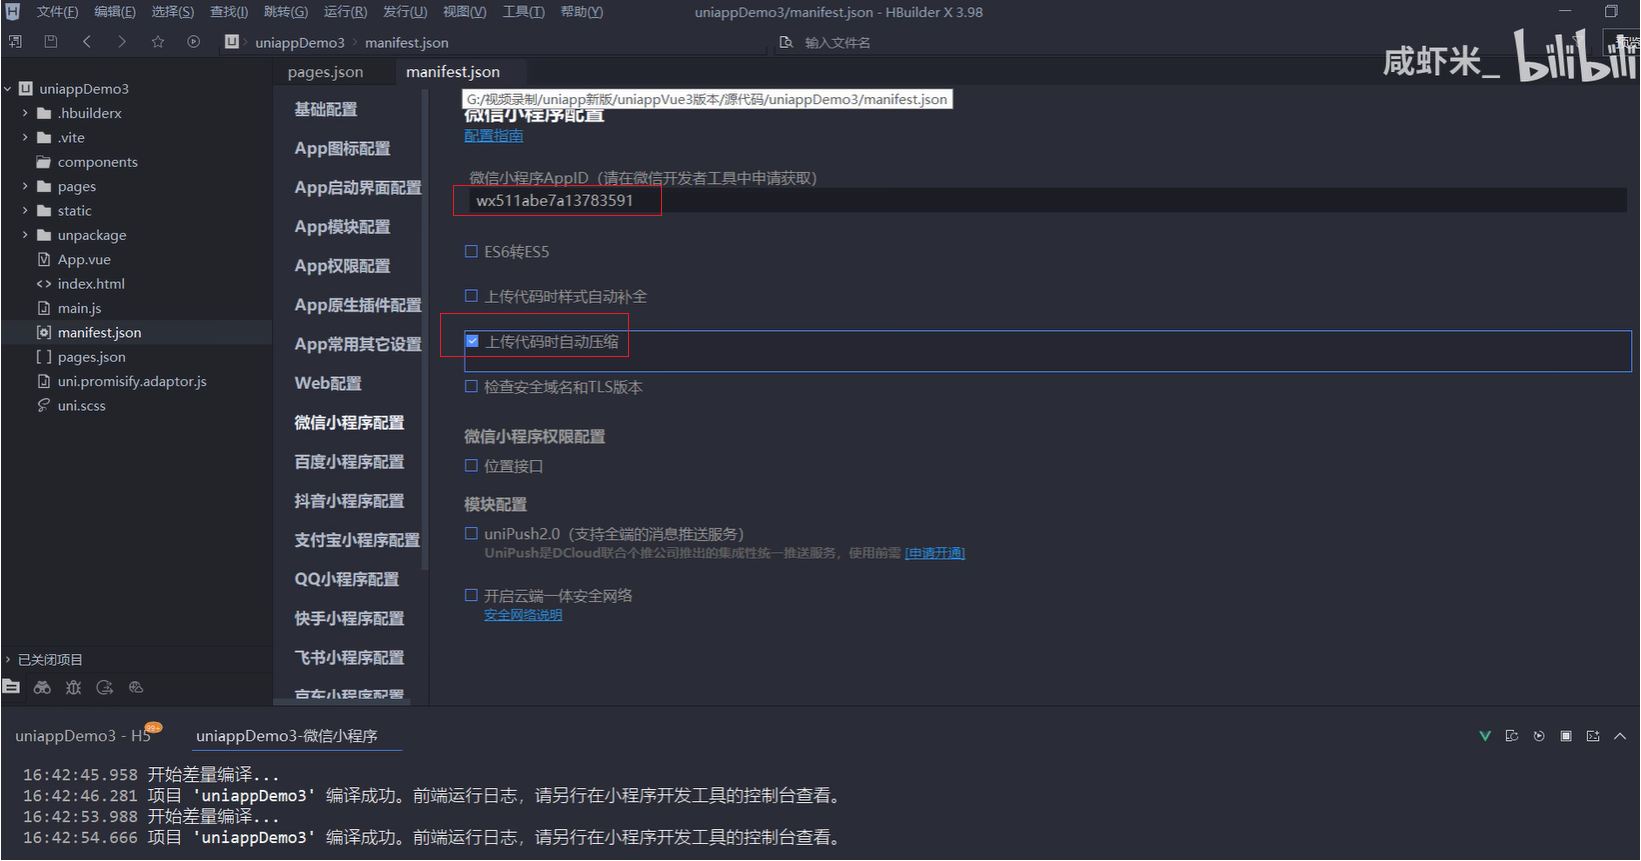
Task: Expand 已关闭项目 section
Action: pyautogui.click(x=8, y=659)
